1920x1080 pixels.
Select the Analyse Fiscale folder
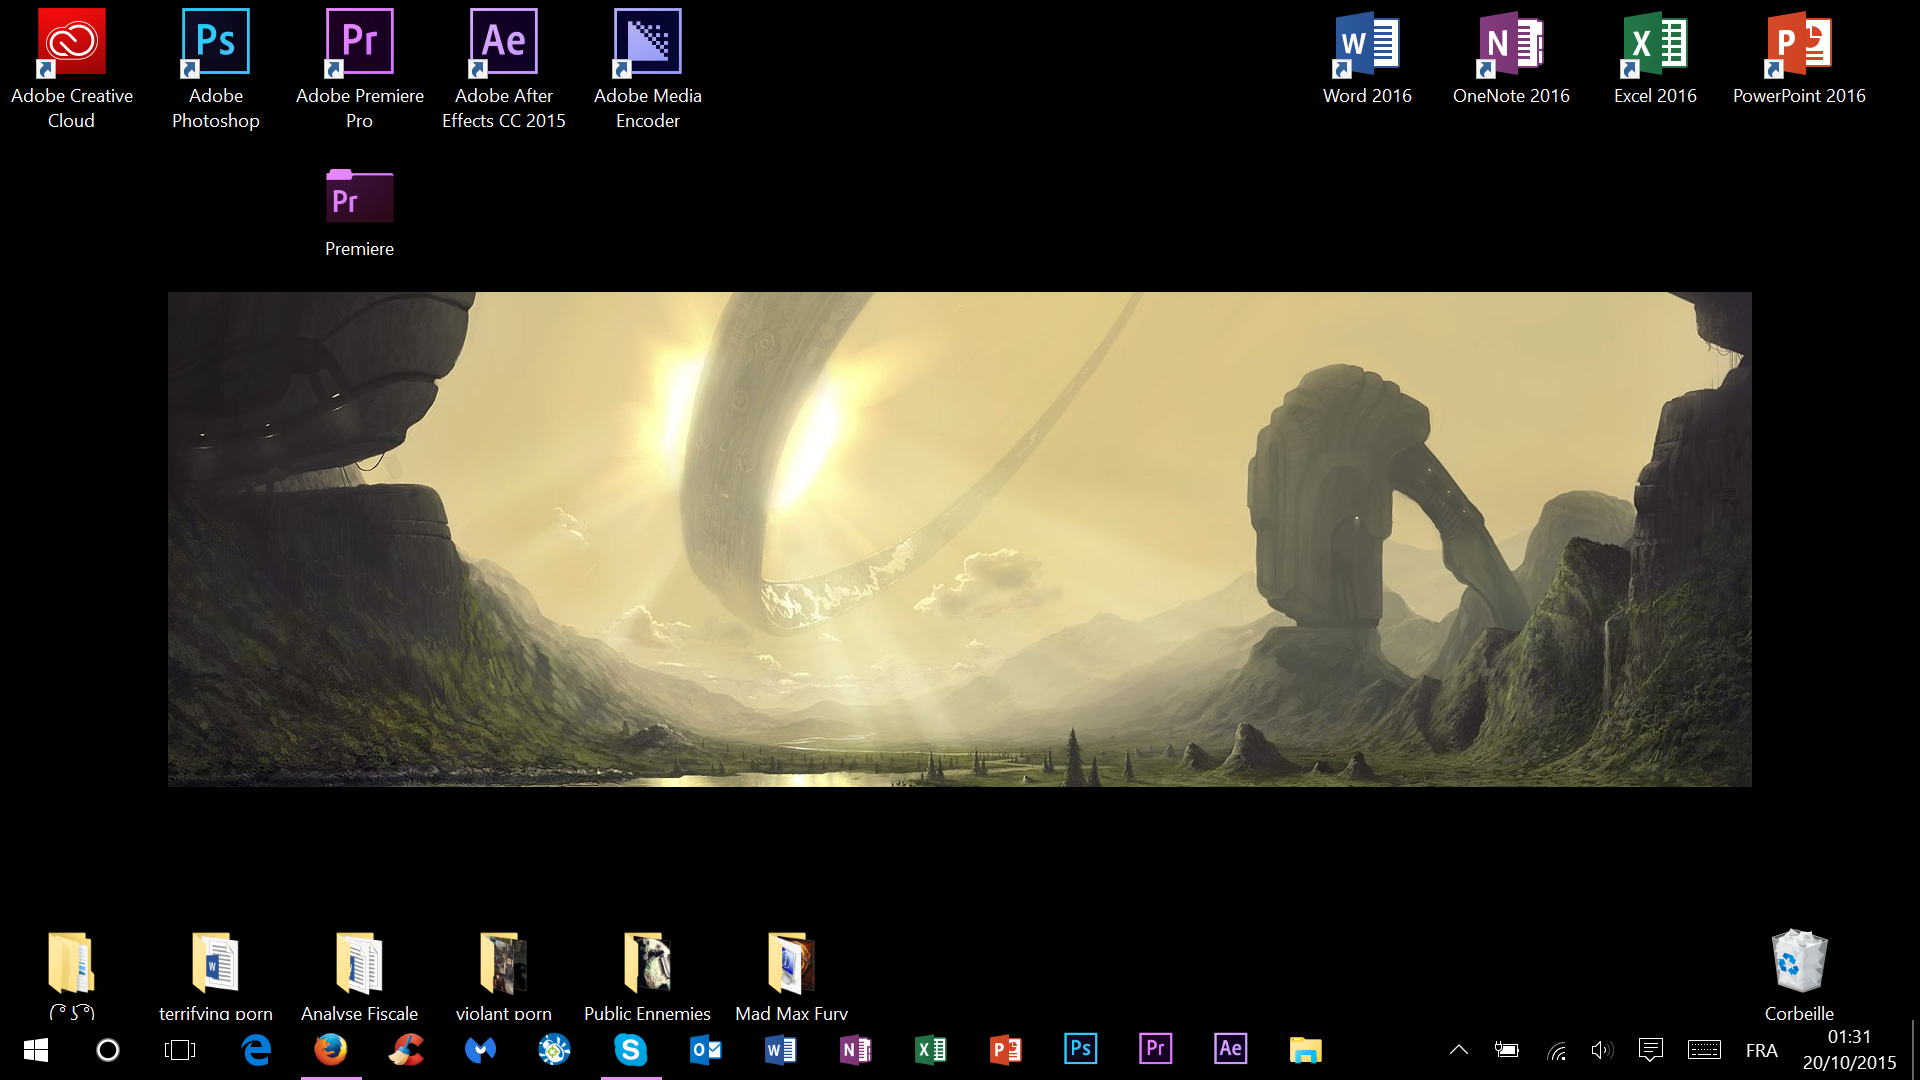tap(360, 975)
